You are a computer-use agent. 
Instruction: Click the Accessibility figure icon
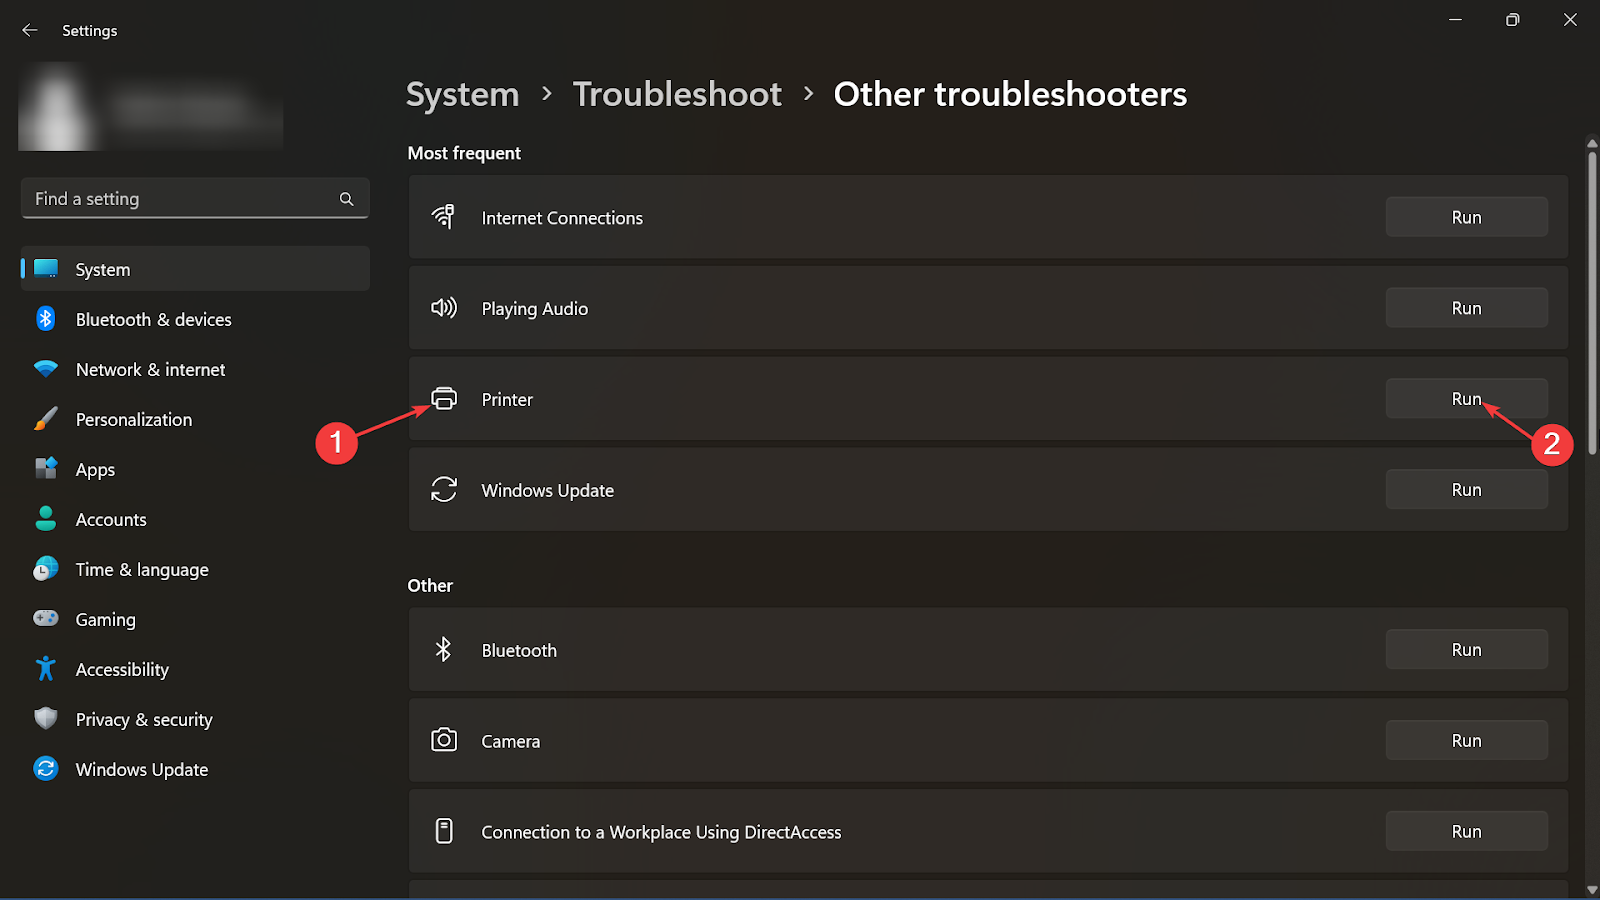point(46,668)
